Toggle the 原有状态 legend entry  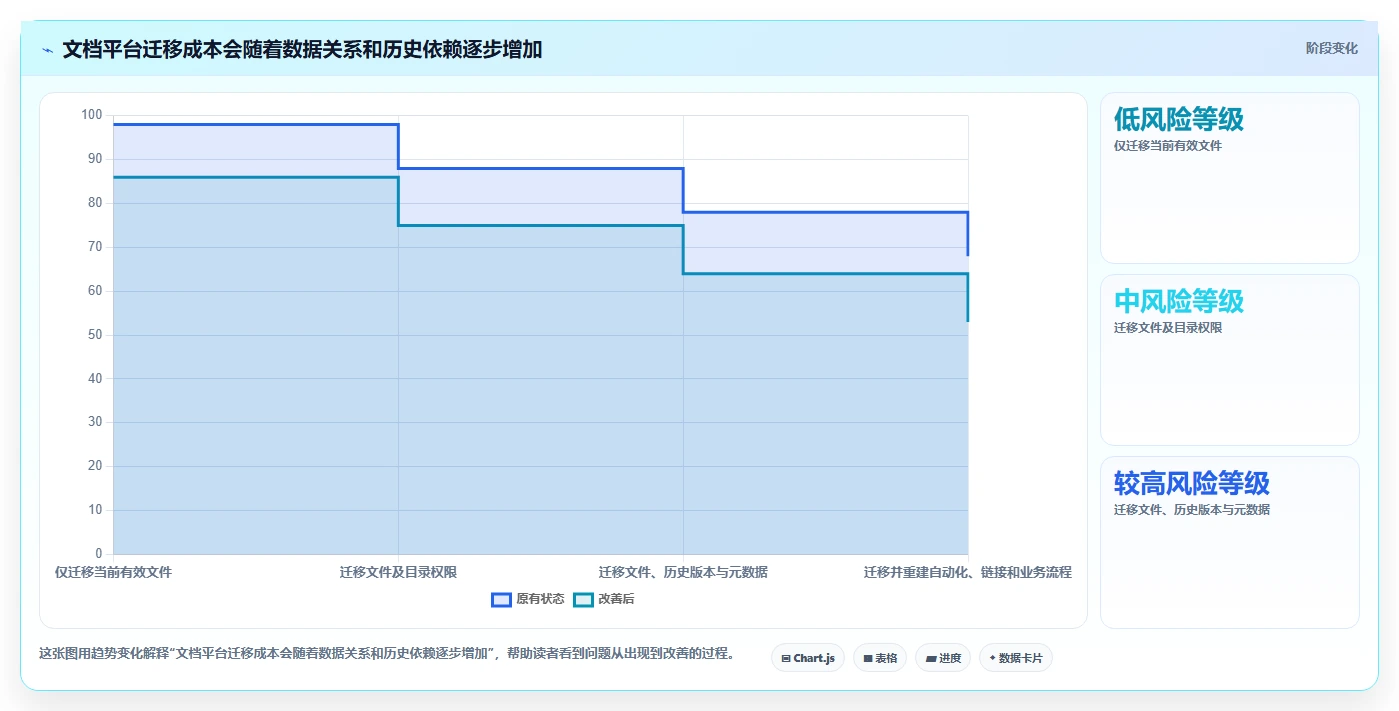[528, 599]
